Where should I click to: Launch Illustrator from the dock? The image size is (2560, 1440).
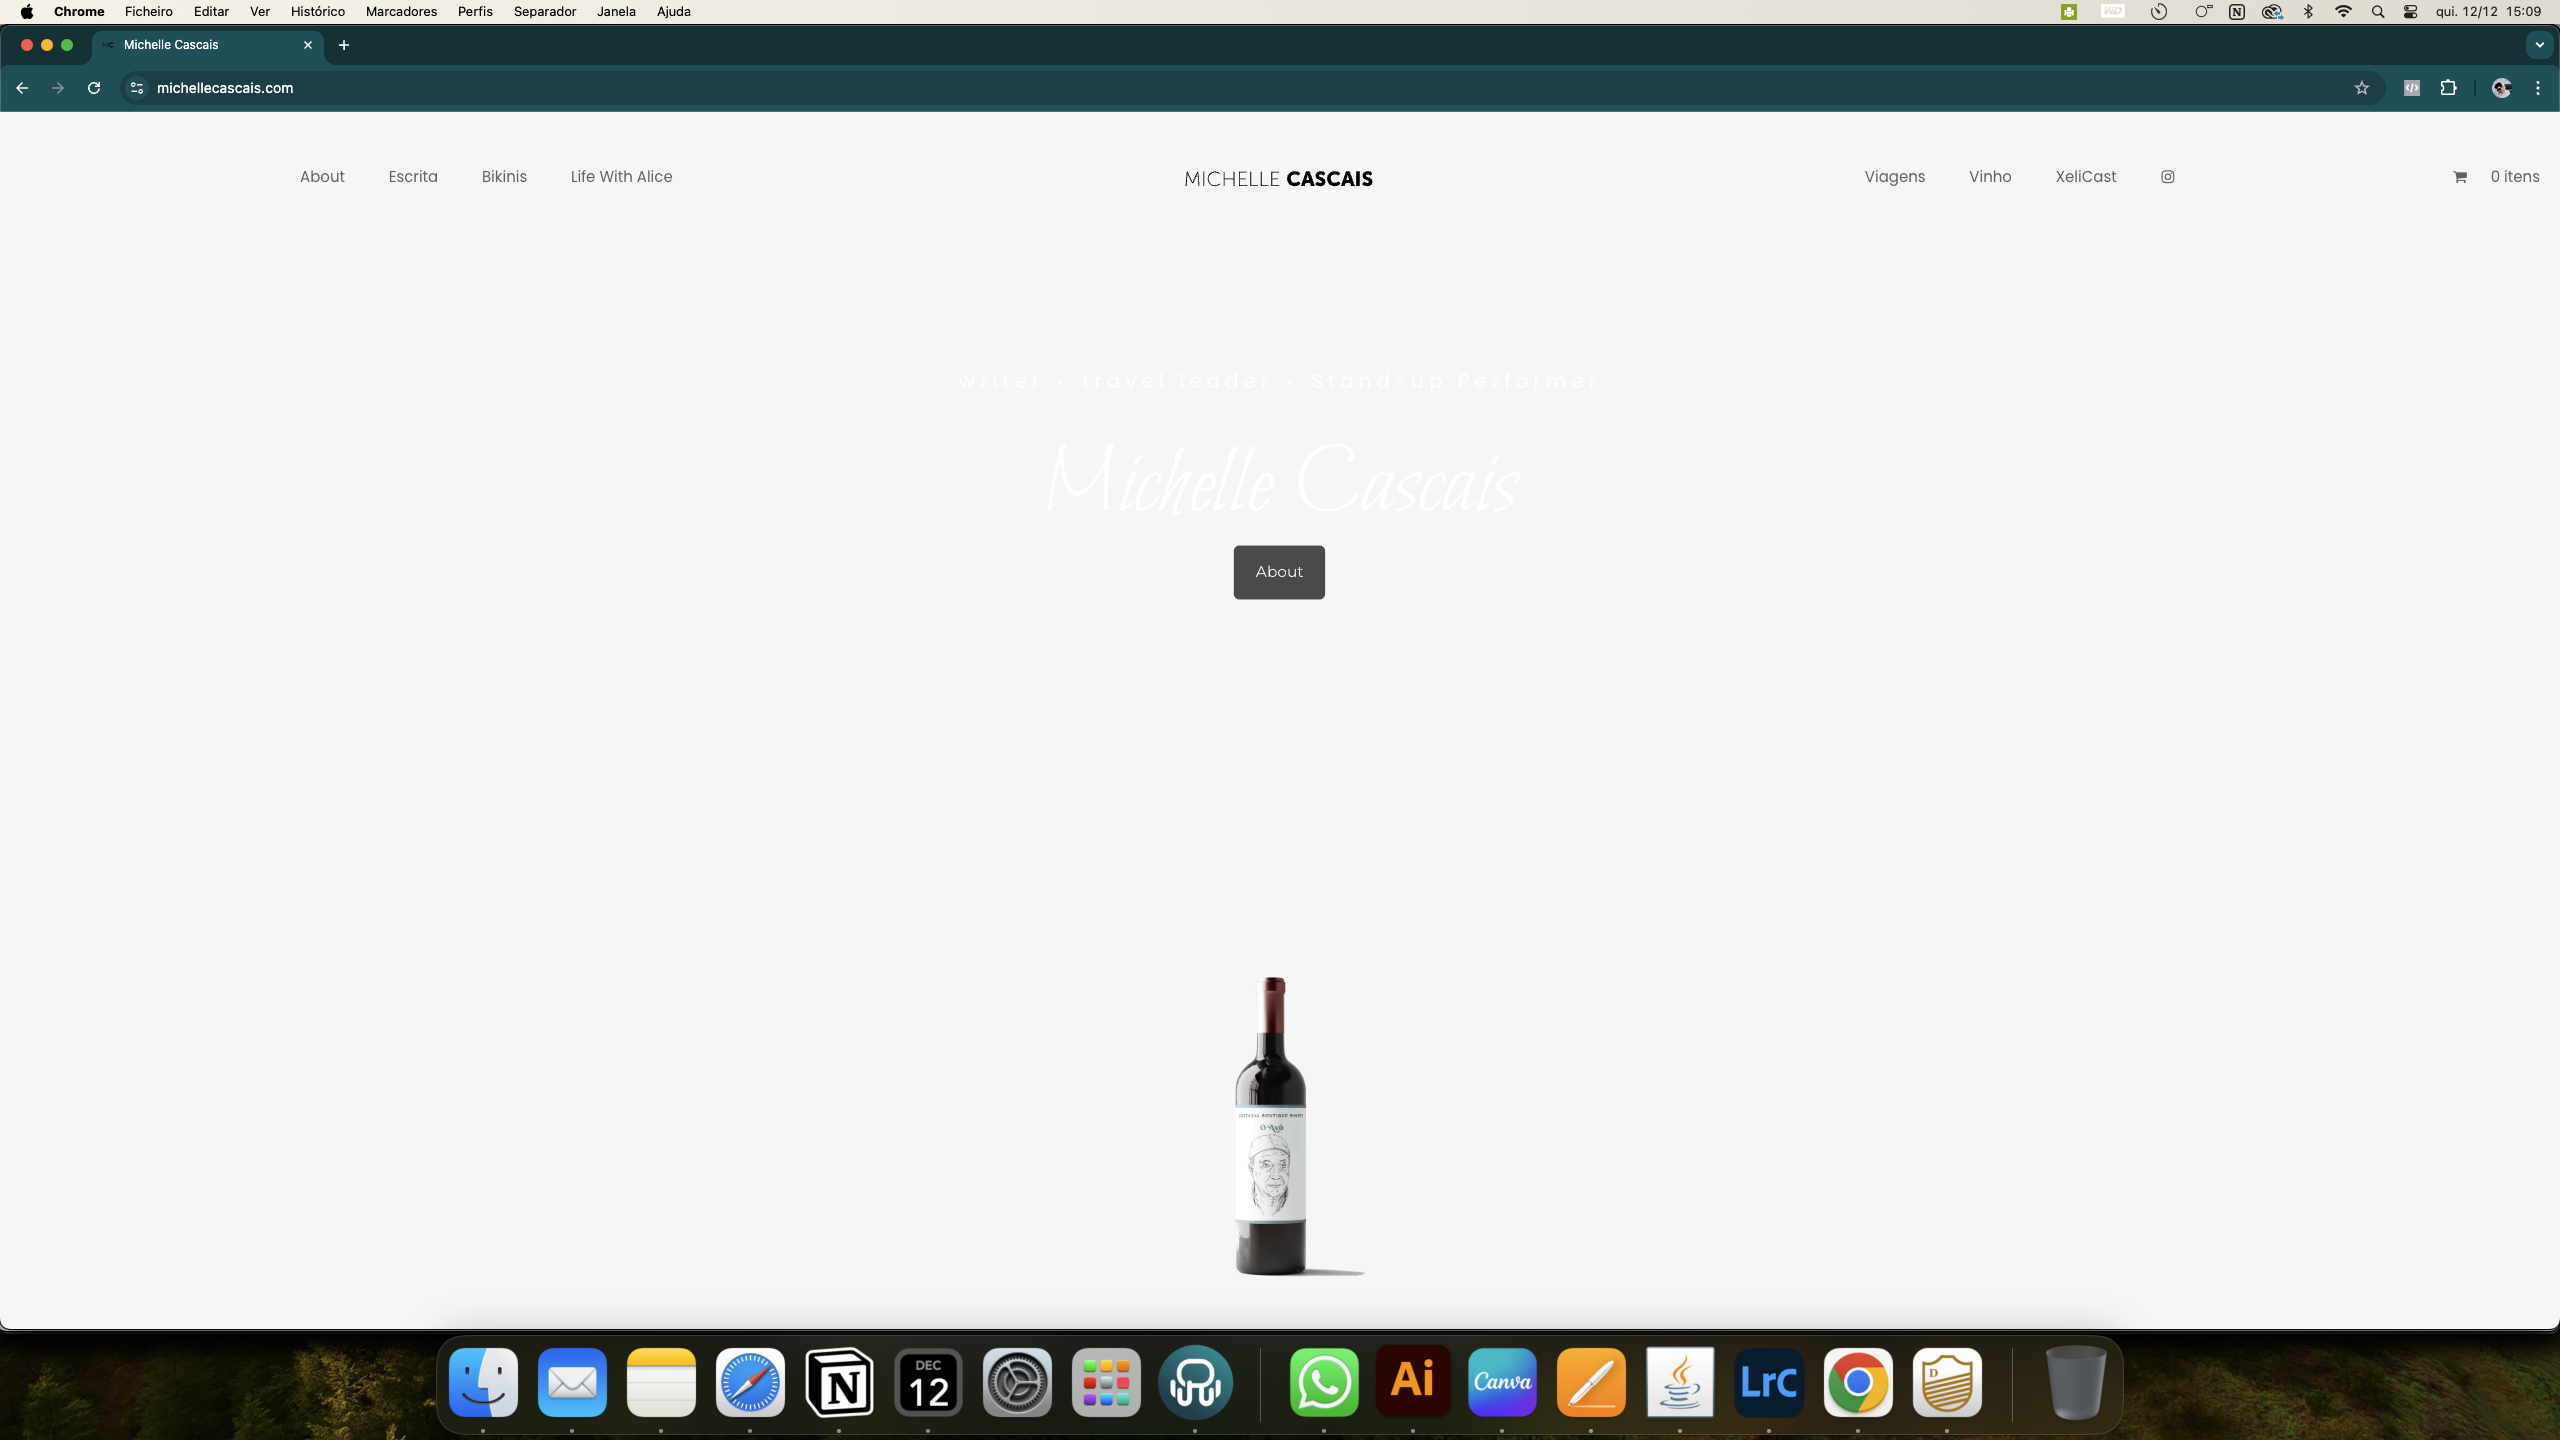click(x=1414, y=1384)
